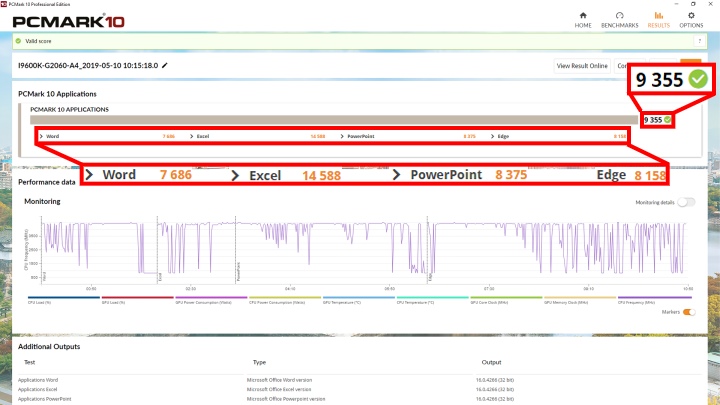Select the Applications Word output row
Viewport: 720px width, 405px height.
click(42, 380)
